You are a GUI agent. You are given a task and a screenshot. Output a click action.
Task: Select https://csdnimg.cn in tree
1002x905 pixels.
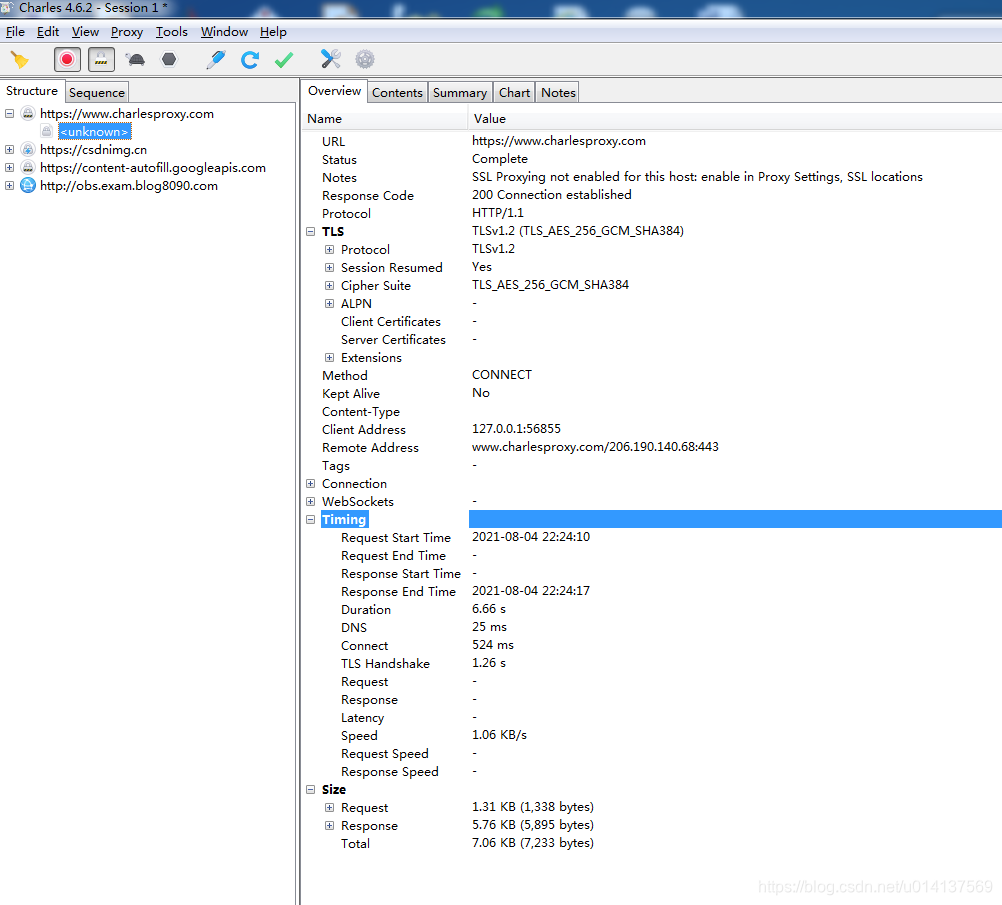(x=93, y=150)
